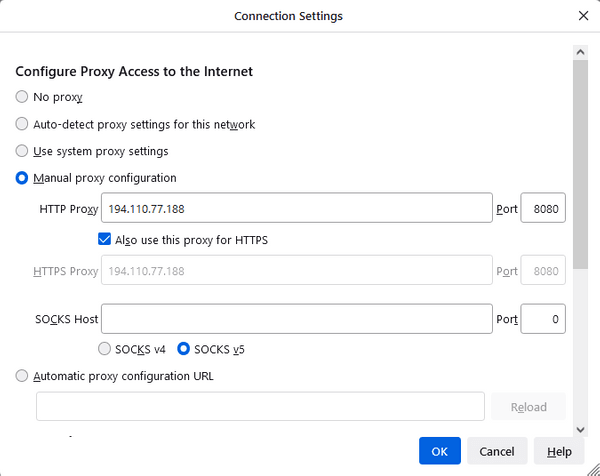Click the scroll up arrow
Screen dimensions: 600x476
[x=580, y=52]
